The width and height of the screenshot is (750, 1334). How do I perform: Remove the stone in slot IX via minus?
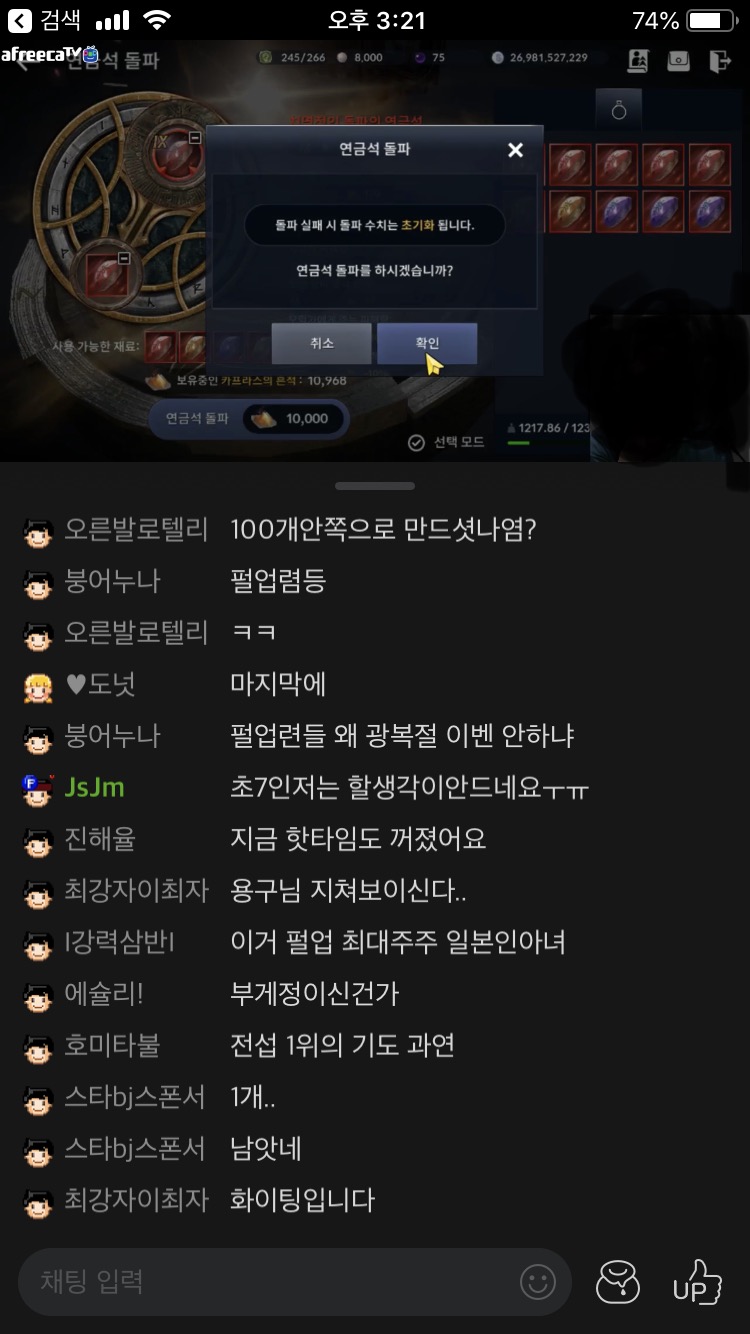pos(195,138)
